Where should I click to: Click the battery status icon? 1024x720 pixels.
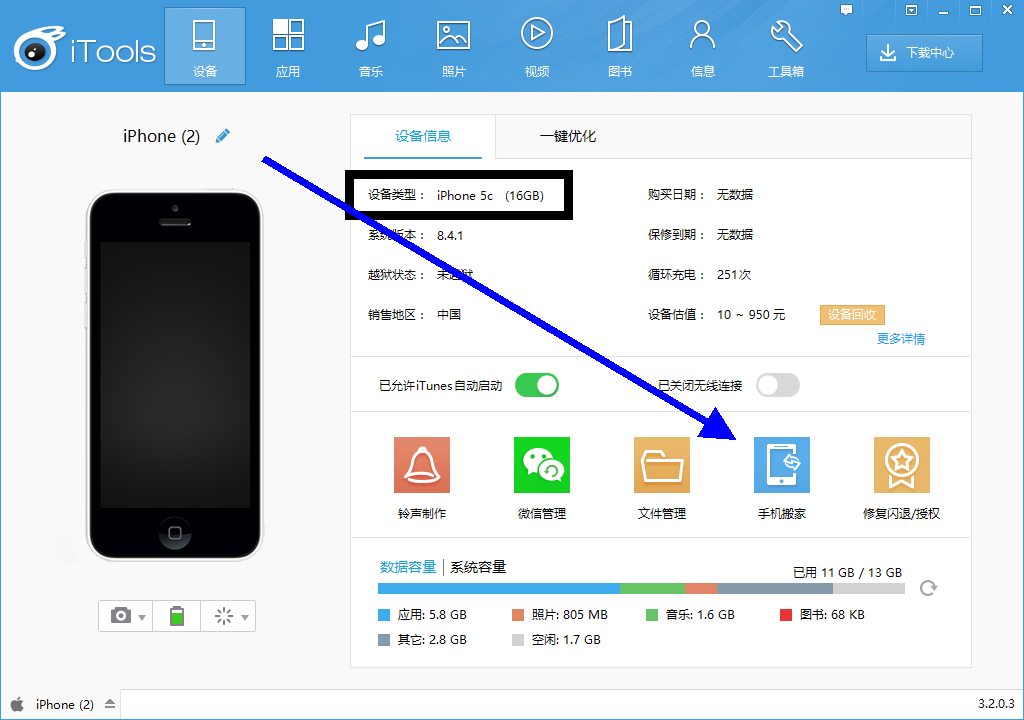pos(176,615)
